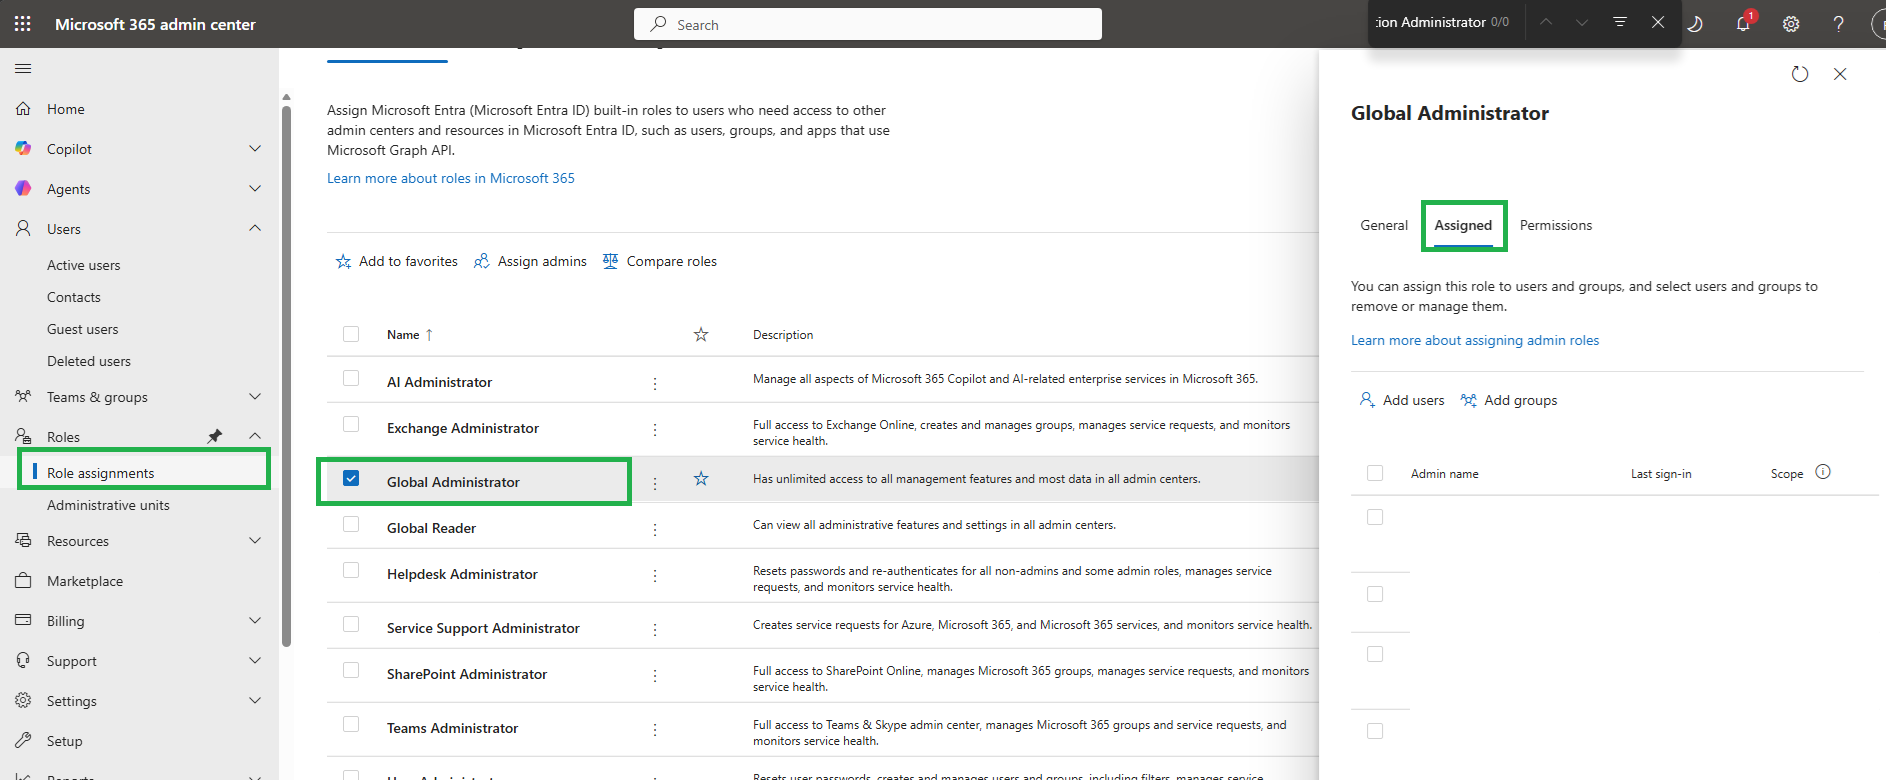The width and height of the screenshot is (1886, 780).
Task: Select the Global Reader checkbox
Action: 351,524
